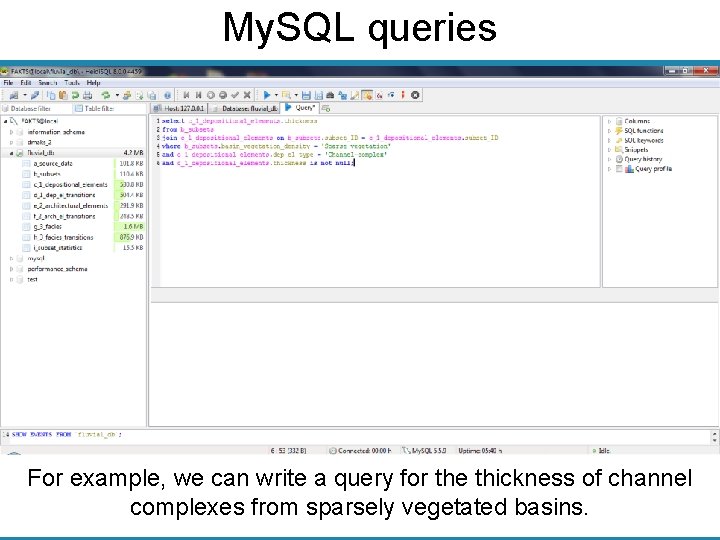Click the load SQL file folder icon
This screenshot has width=720, height=540.
click(286, 95)
